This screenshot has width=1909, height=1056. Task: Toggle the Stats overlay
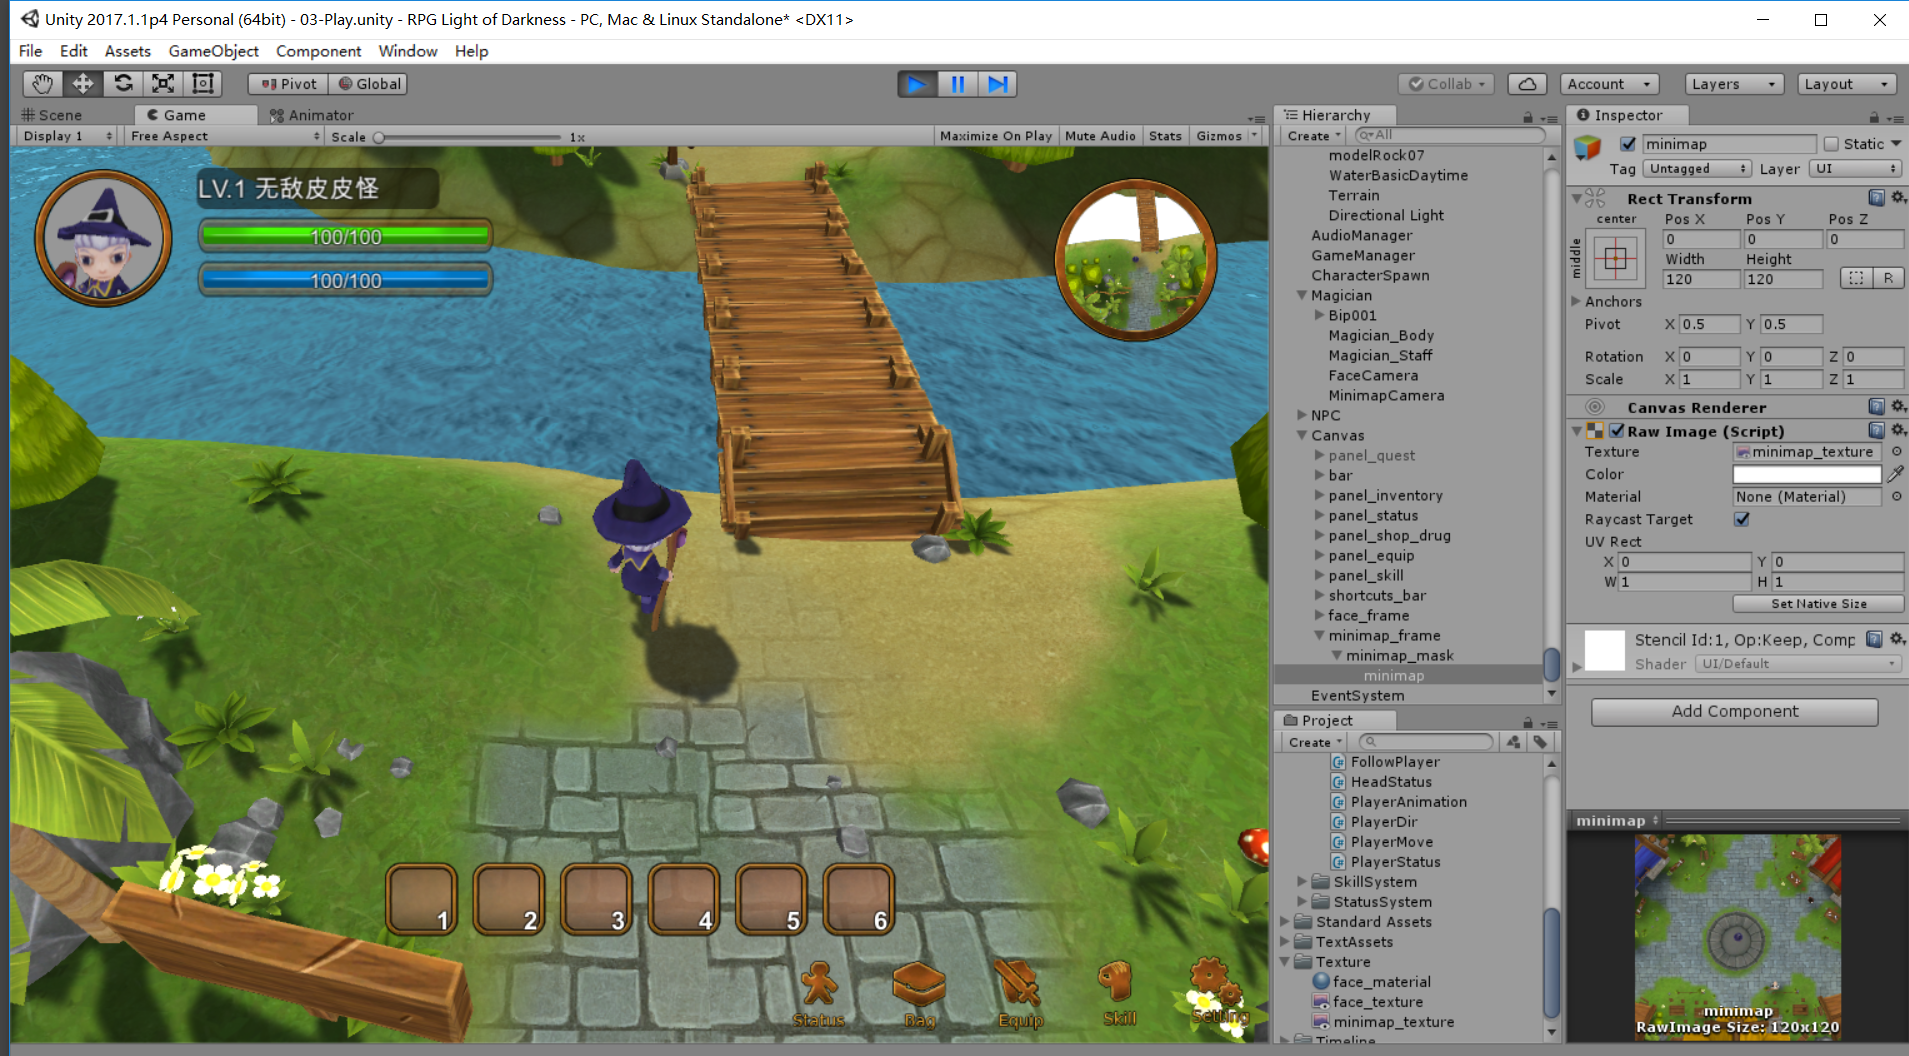1165,136
